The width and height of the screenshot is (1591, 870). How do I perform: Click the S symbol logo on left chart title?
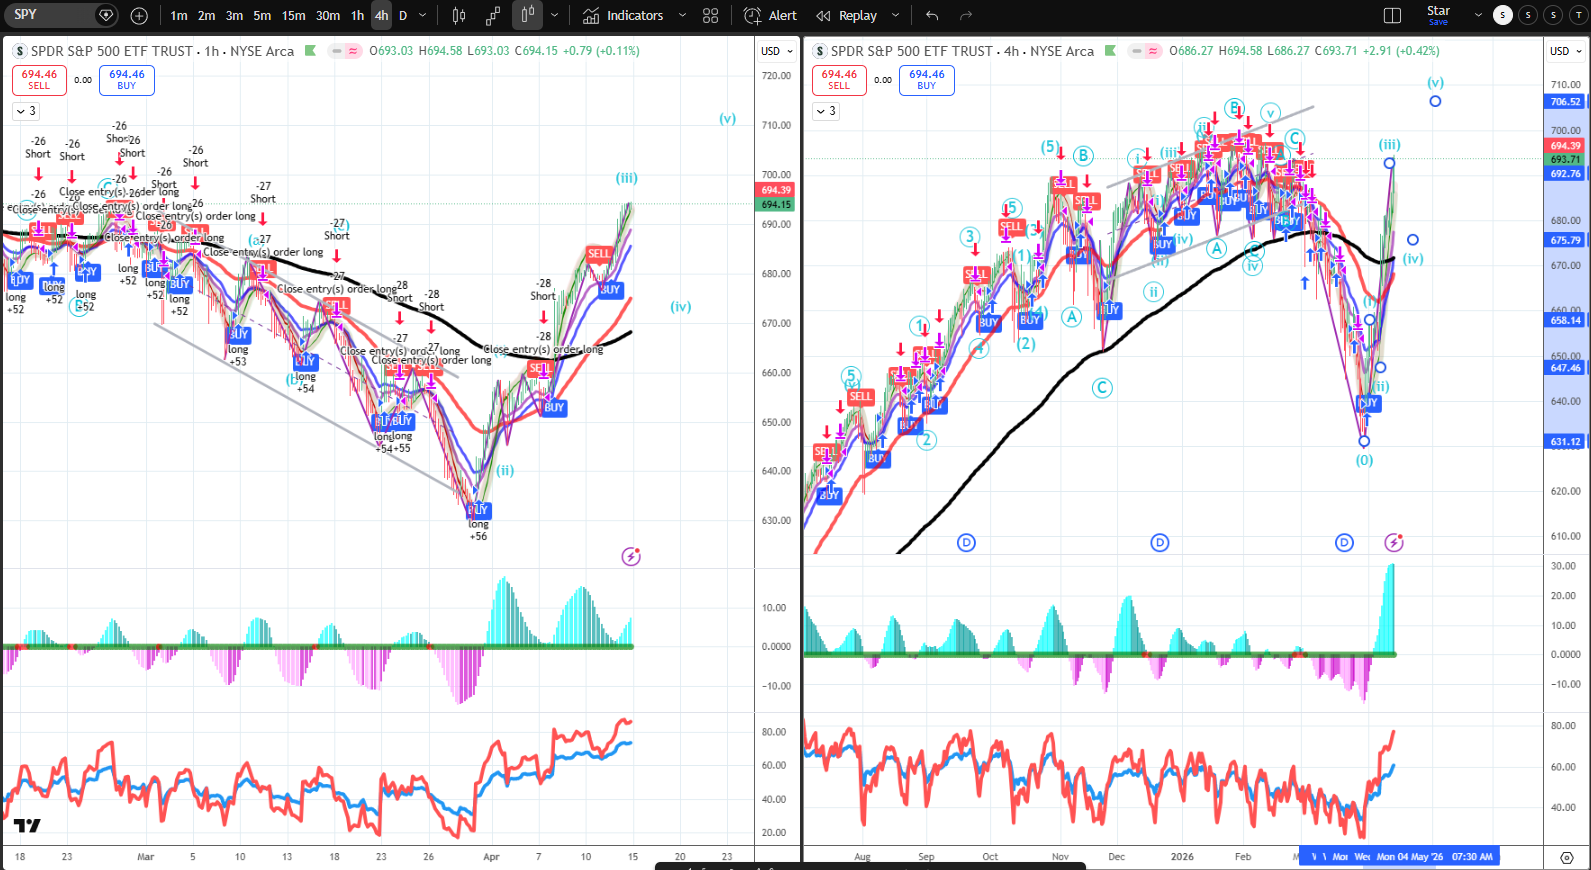point(20,51)
